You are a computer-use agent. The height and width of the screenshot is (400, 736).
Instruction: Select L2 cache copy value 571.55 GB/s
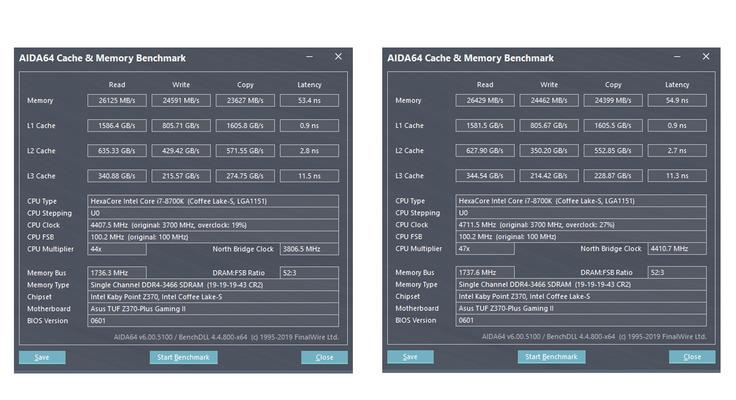(245, 151)
